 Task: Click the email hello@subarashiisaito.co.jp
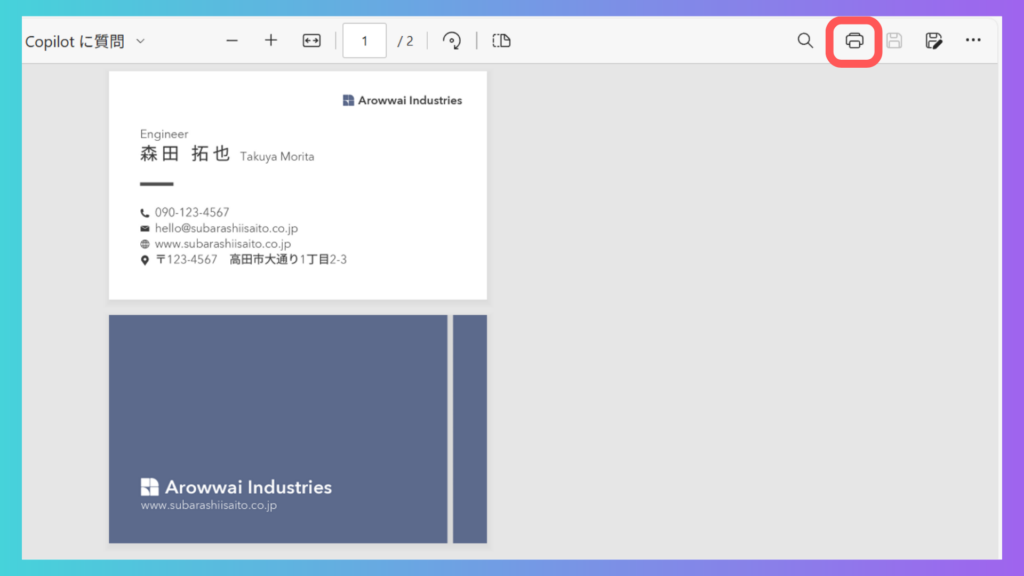[226, 228]
